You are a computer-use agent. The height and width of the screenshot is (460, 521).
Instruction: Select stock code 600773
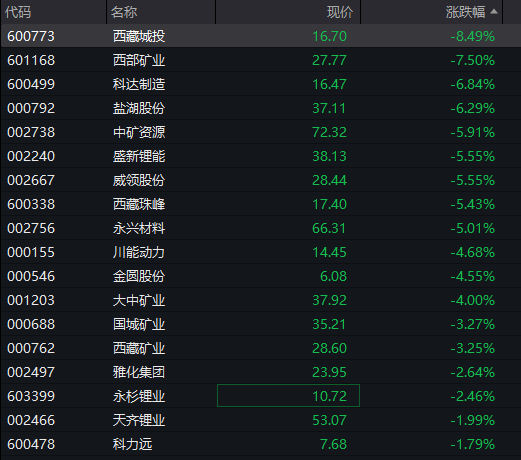31,36
